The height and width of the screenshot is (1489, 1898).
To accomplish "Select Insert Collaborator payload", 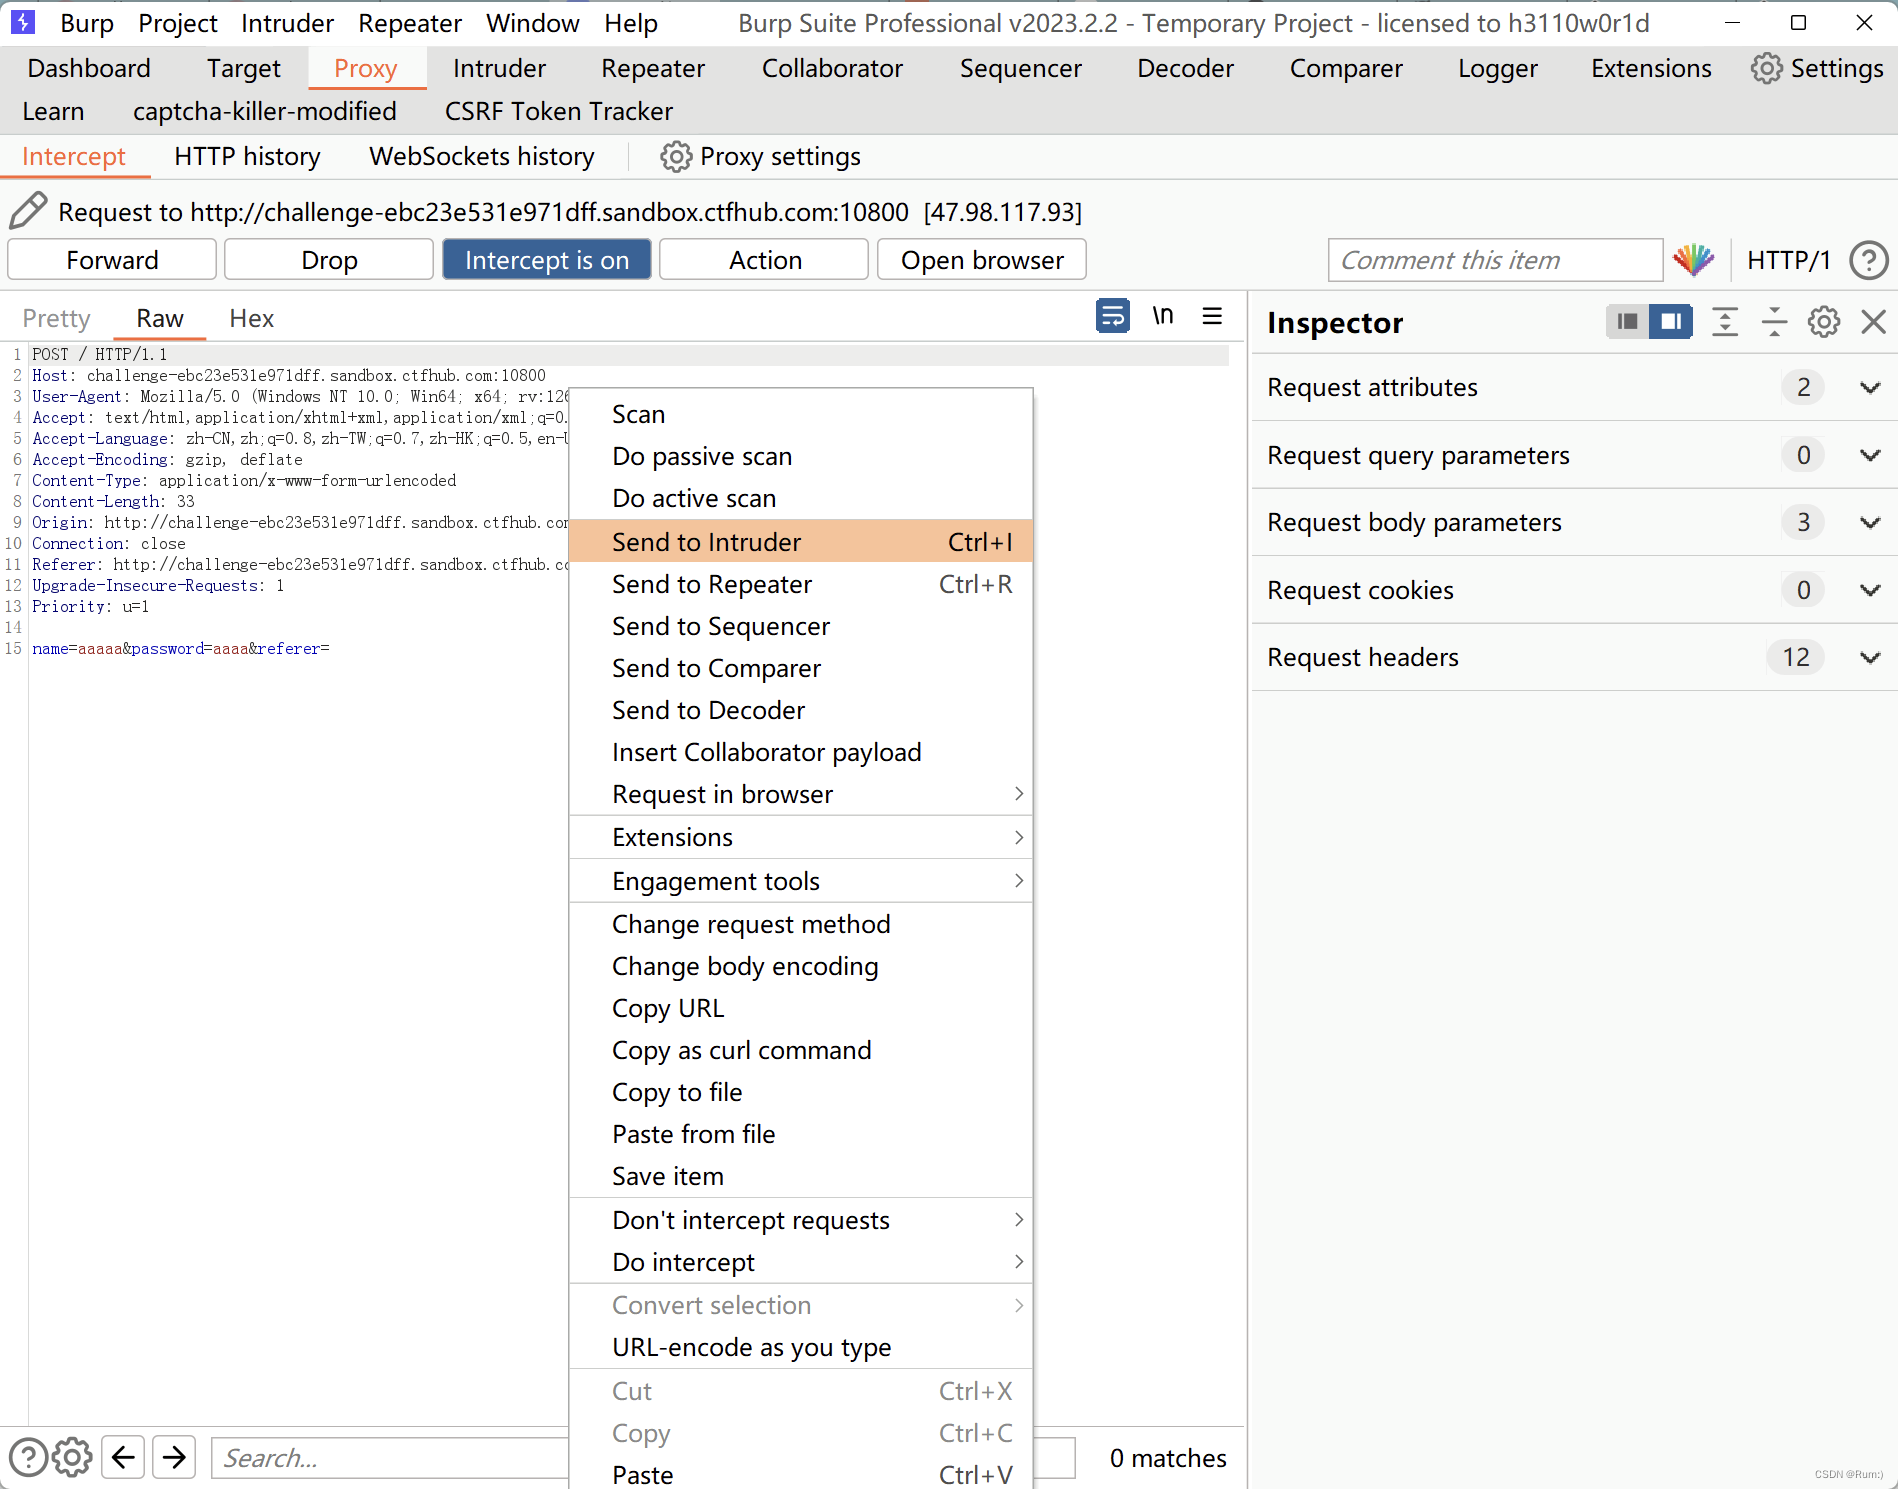I will (x=801, y=752).
